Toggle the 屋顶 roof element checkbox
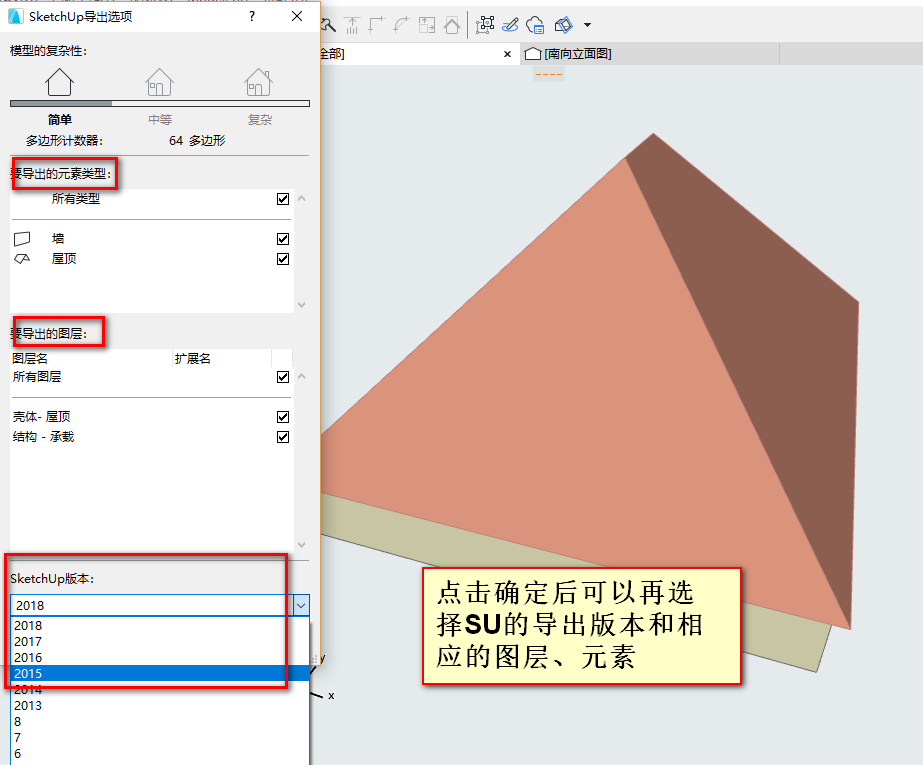 [x=283, y=259]
